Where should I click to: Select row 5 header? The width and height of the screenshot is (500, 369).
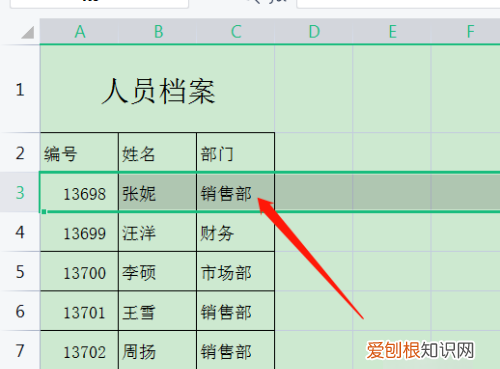(x=20, y=271)
